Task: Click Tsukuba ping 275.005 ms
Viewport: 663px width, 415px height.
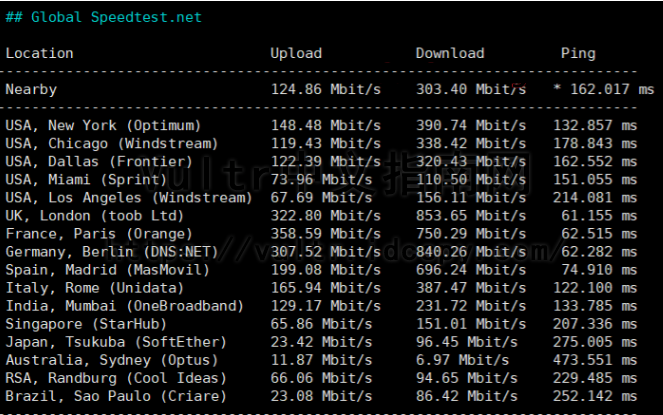Action: tap(595, 342)
